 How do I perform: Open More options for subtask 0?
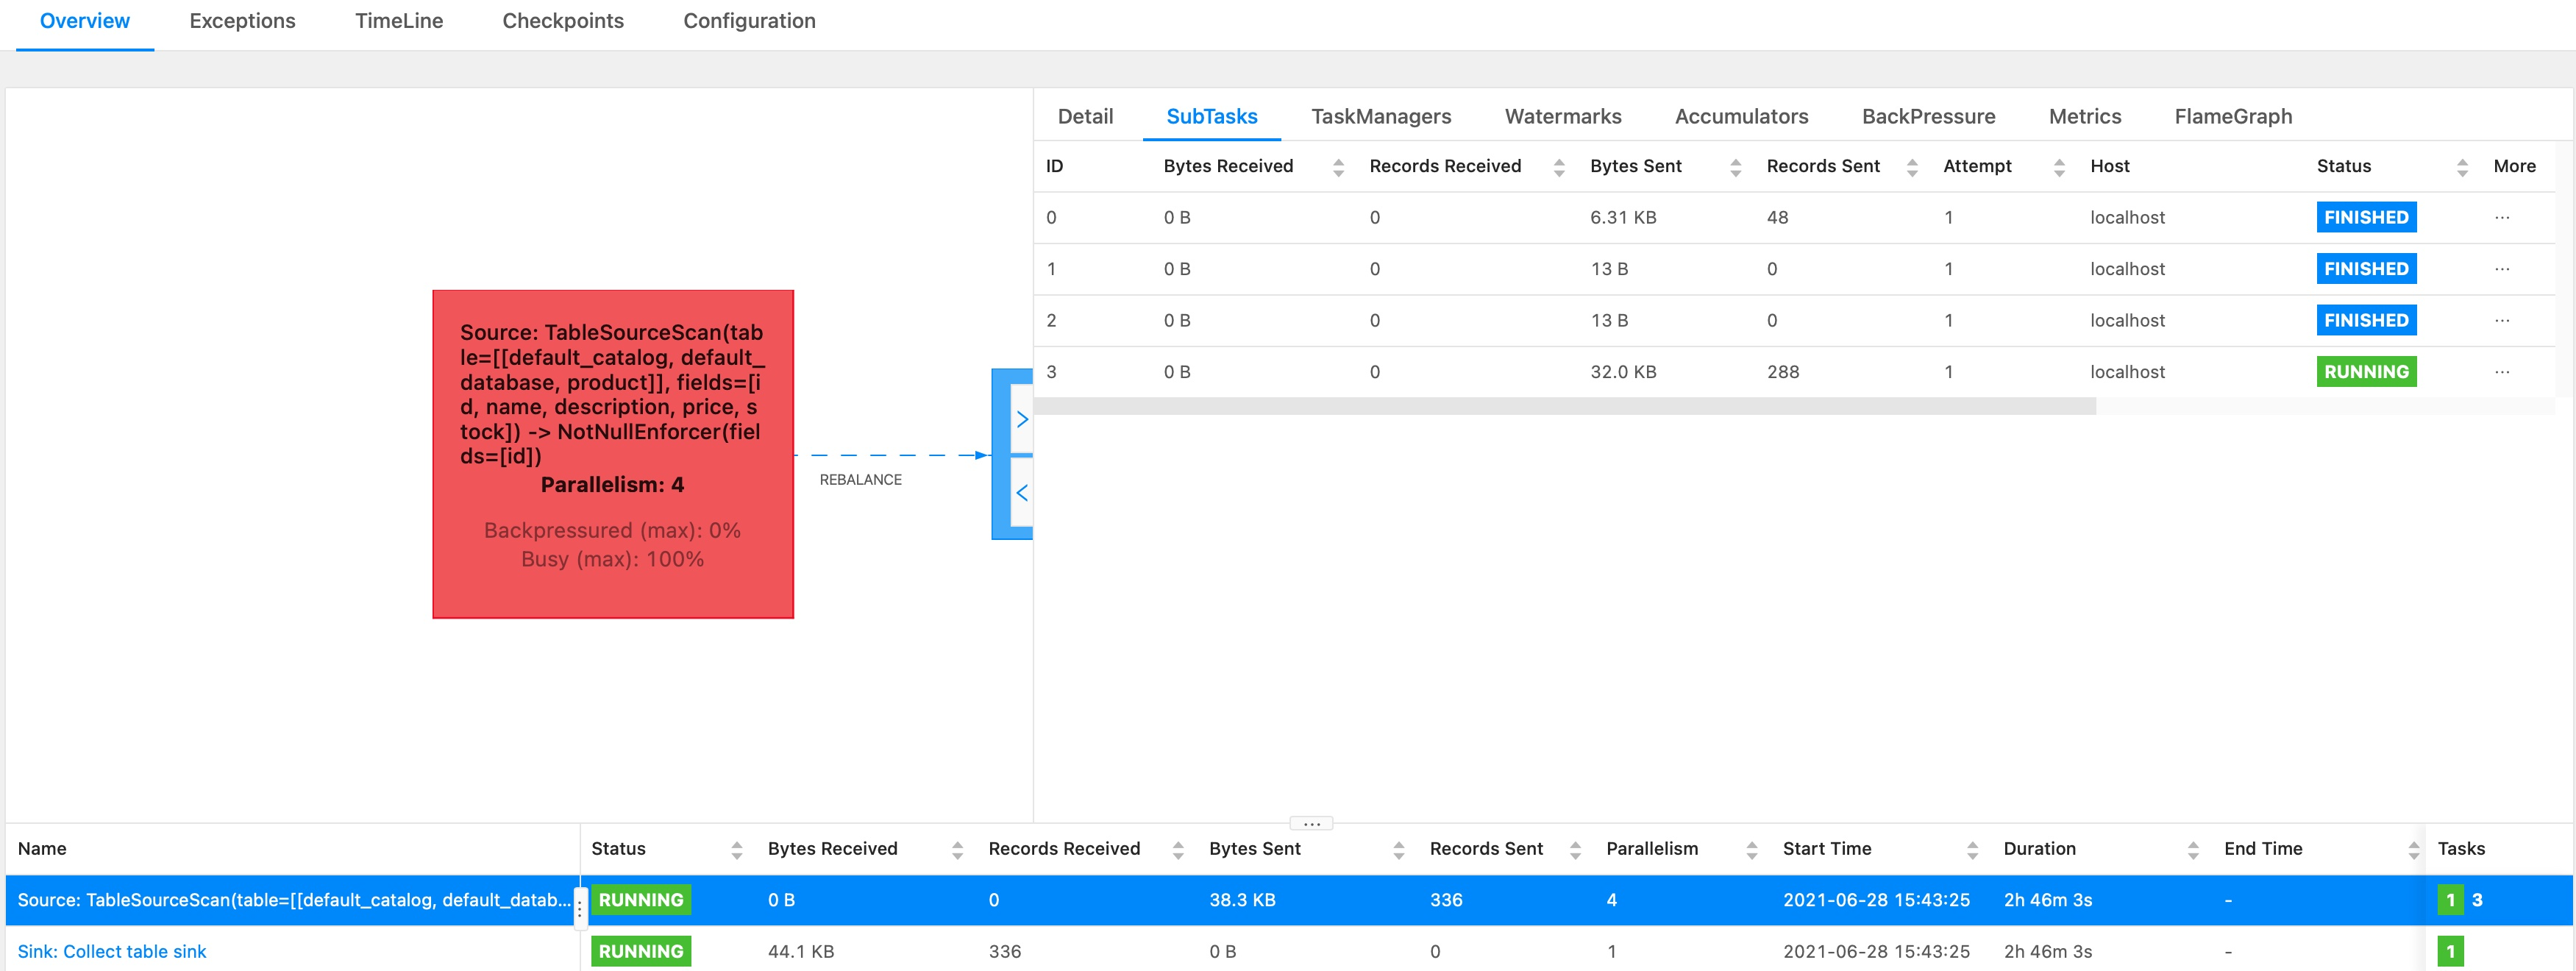click(x=2501, y=217)
